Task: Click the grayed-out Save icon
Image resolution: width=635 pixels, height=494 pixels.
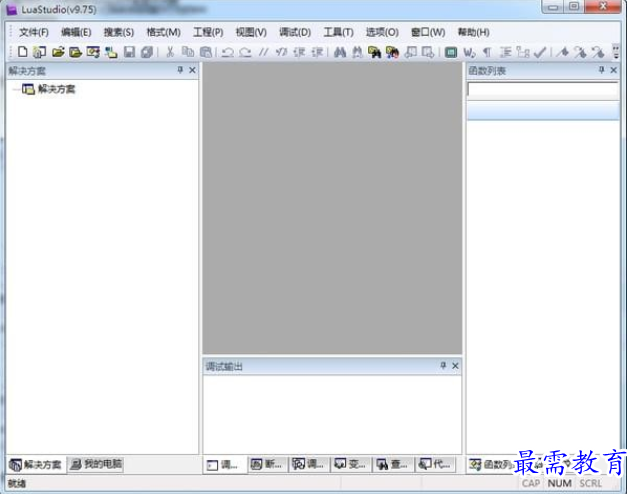Action: point(129,52)
